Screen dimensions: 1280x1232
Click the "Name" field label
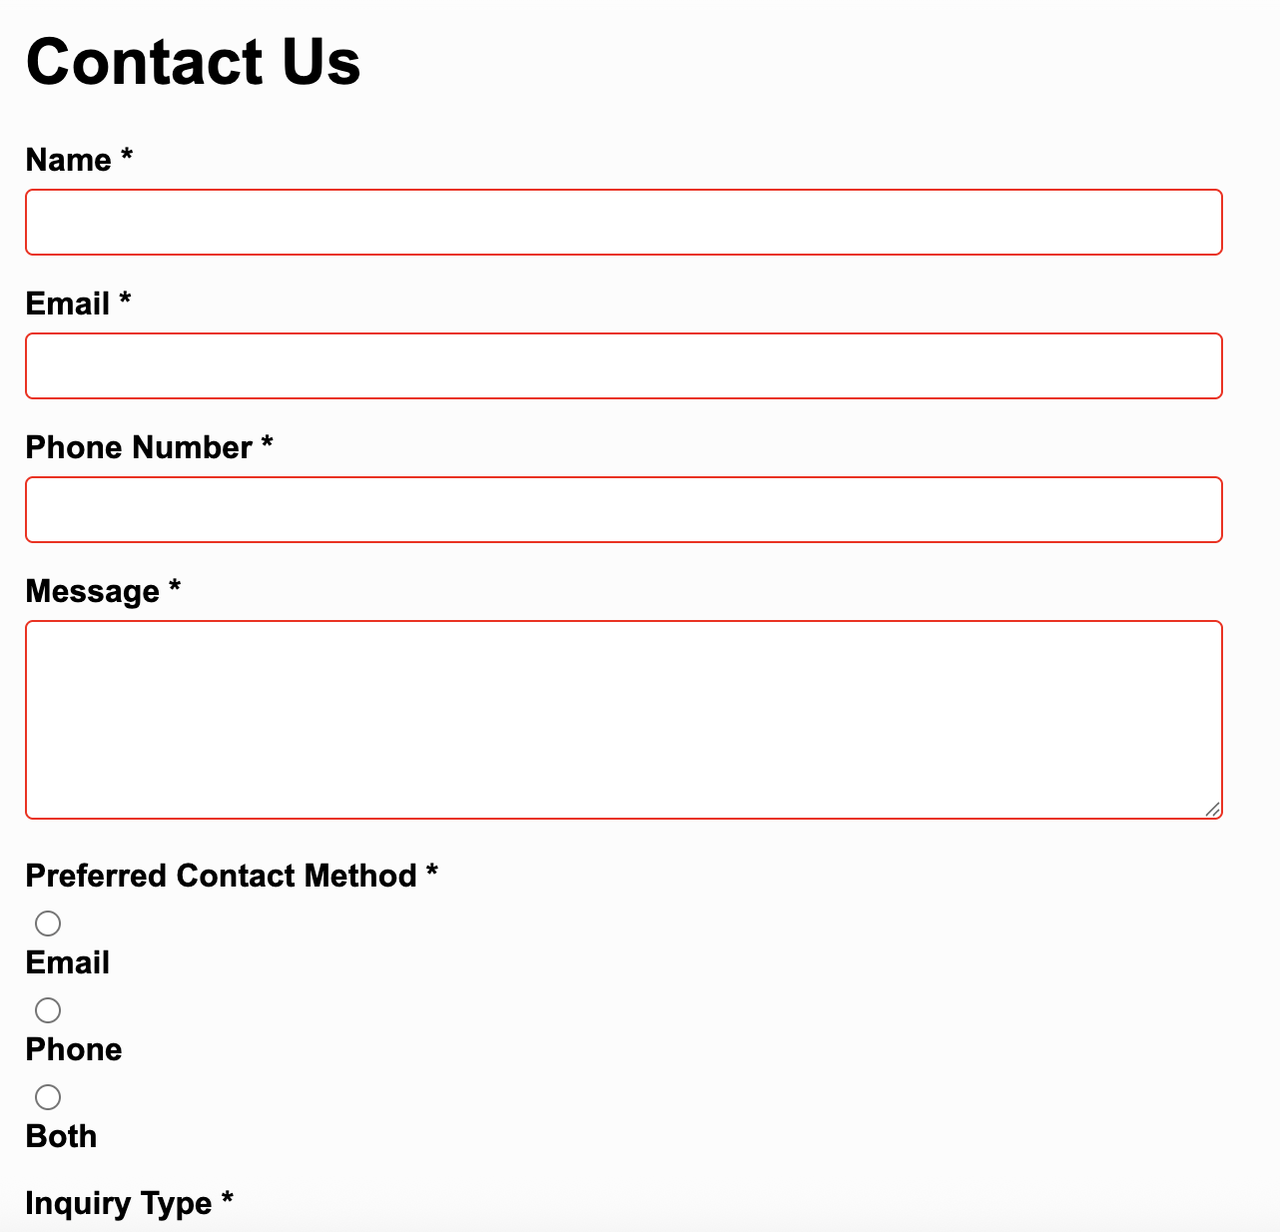(68, 160)
